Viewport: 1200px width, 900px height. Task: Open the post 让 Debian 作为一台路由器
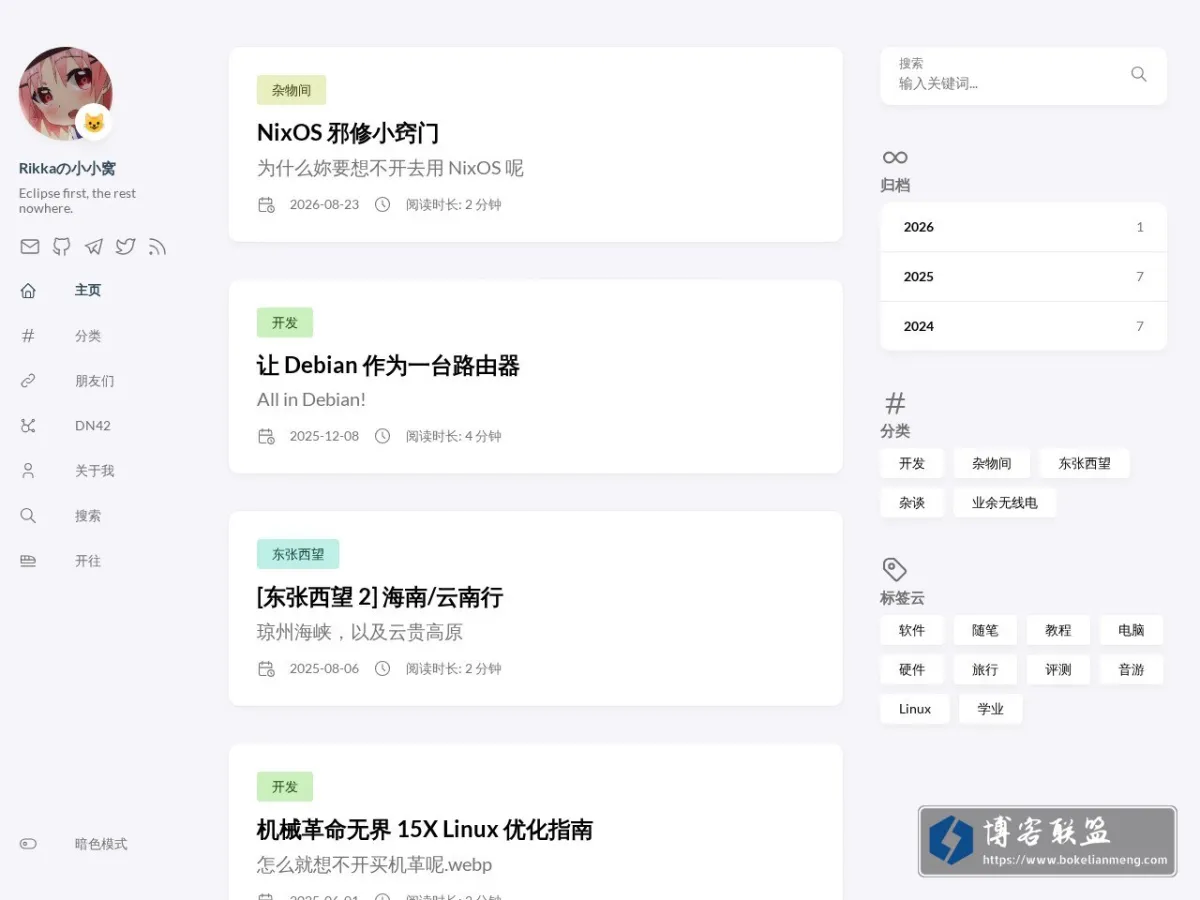coord(388,366)
